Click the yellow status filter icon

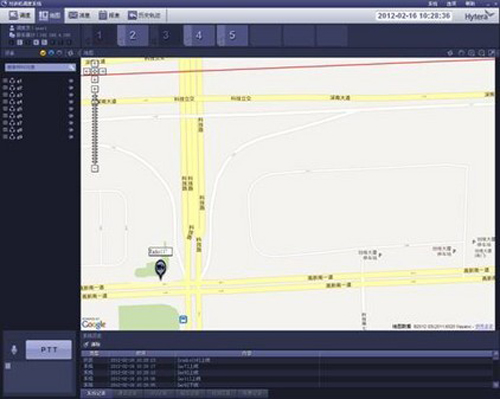[x=43, y=53]
